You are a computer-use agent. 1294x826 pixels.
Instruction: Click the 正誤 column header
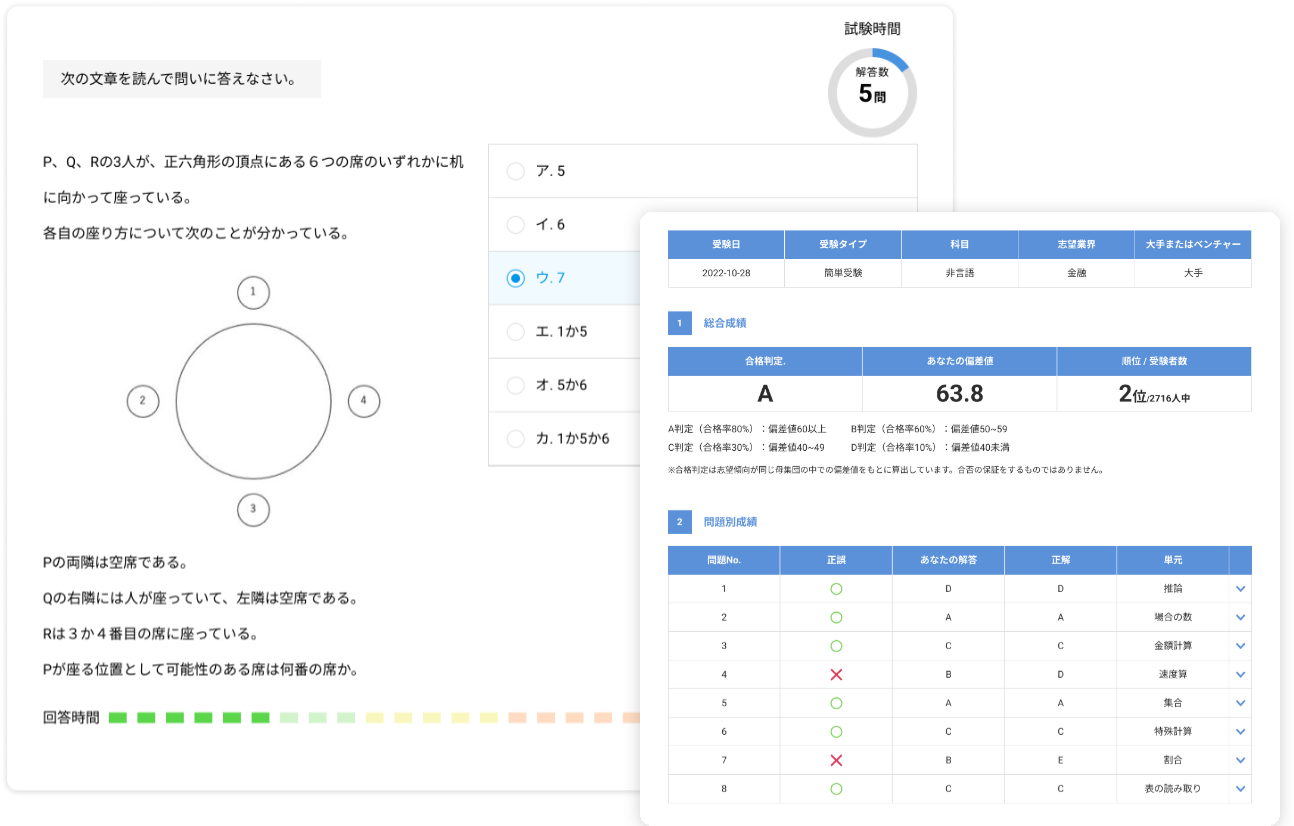pyautogui.click(x=836, y=560)
